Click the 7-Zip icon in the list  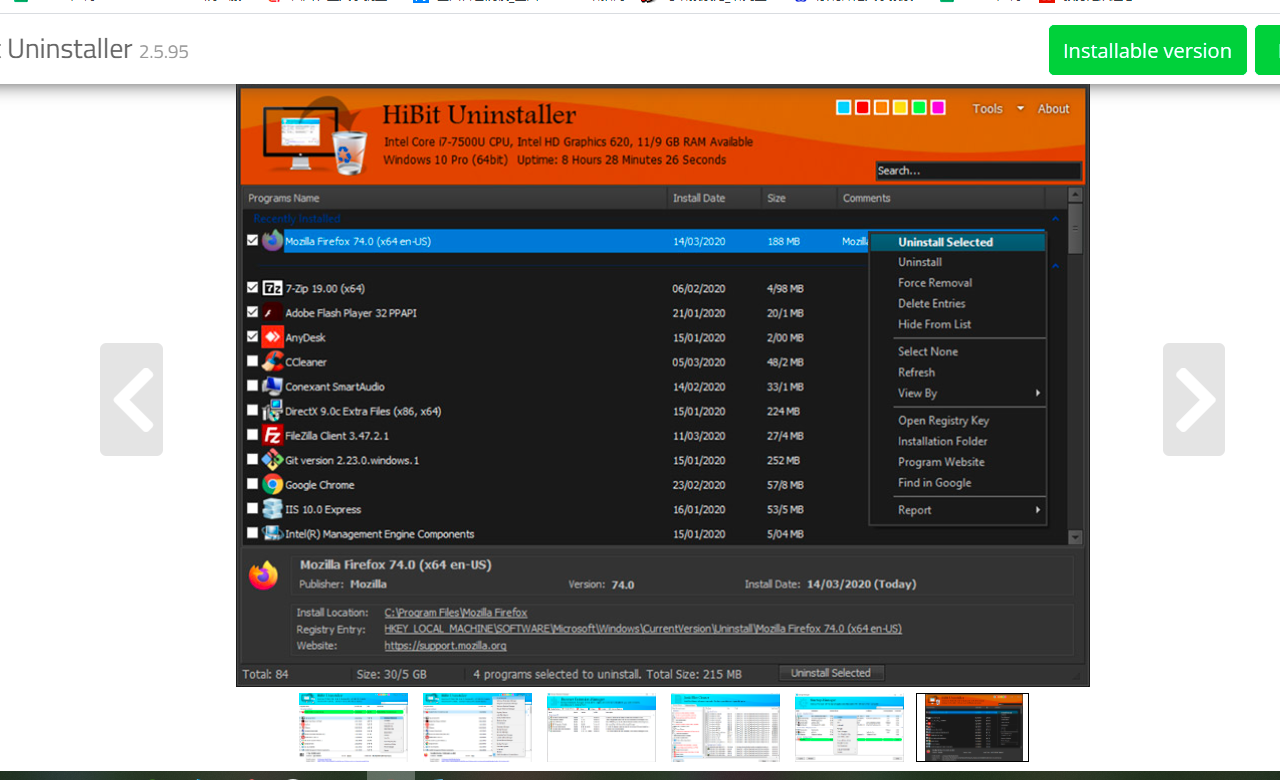point(271,287)
